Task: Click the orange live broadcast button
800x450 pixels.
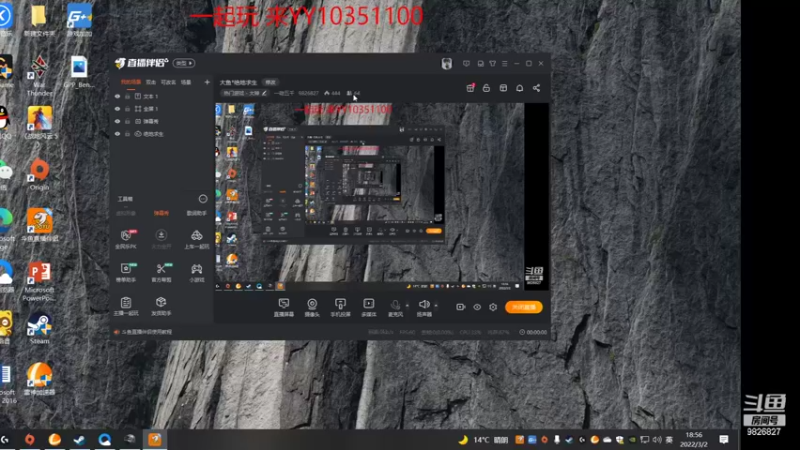Action: [x=523, y=307]
